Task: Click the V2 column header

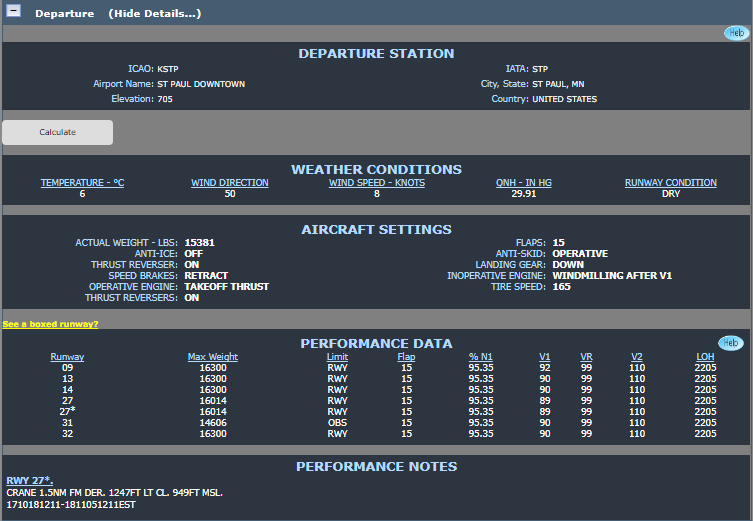Action: coord(637,357)
